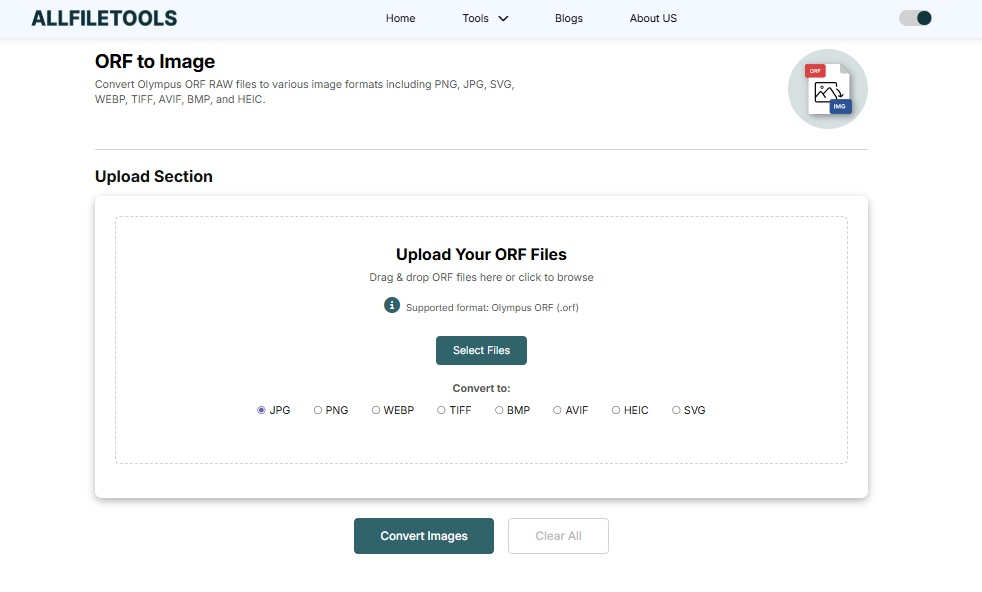
Task: Click the Upload Section heading
Action: click(x=153, y=177)
